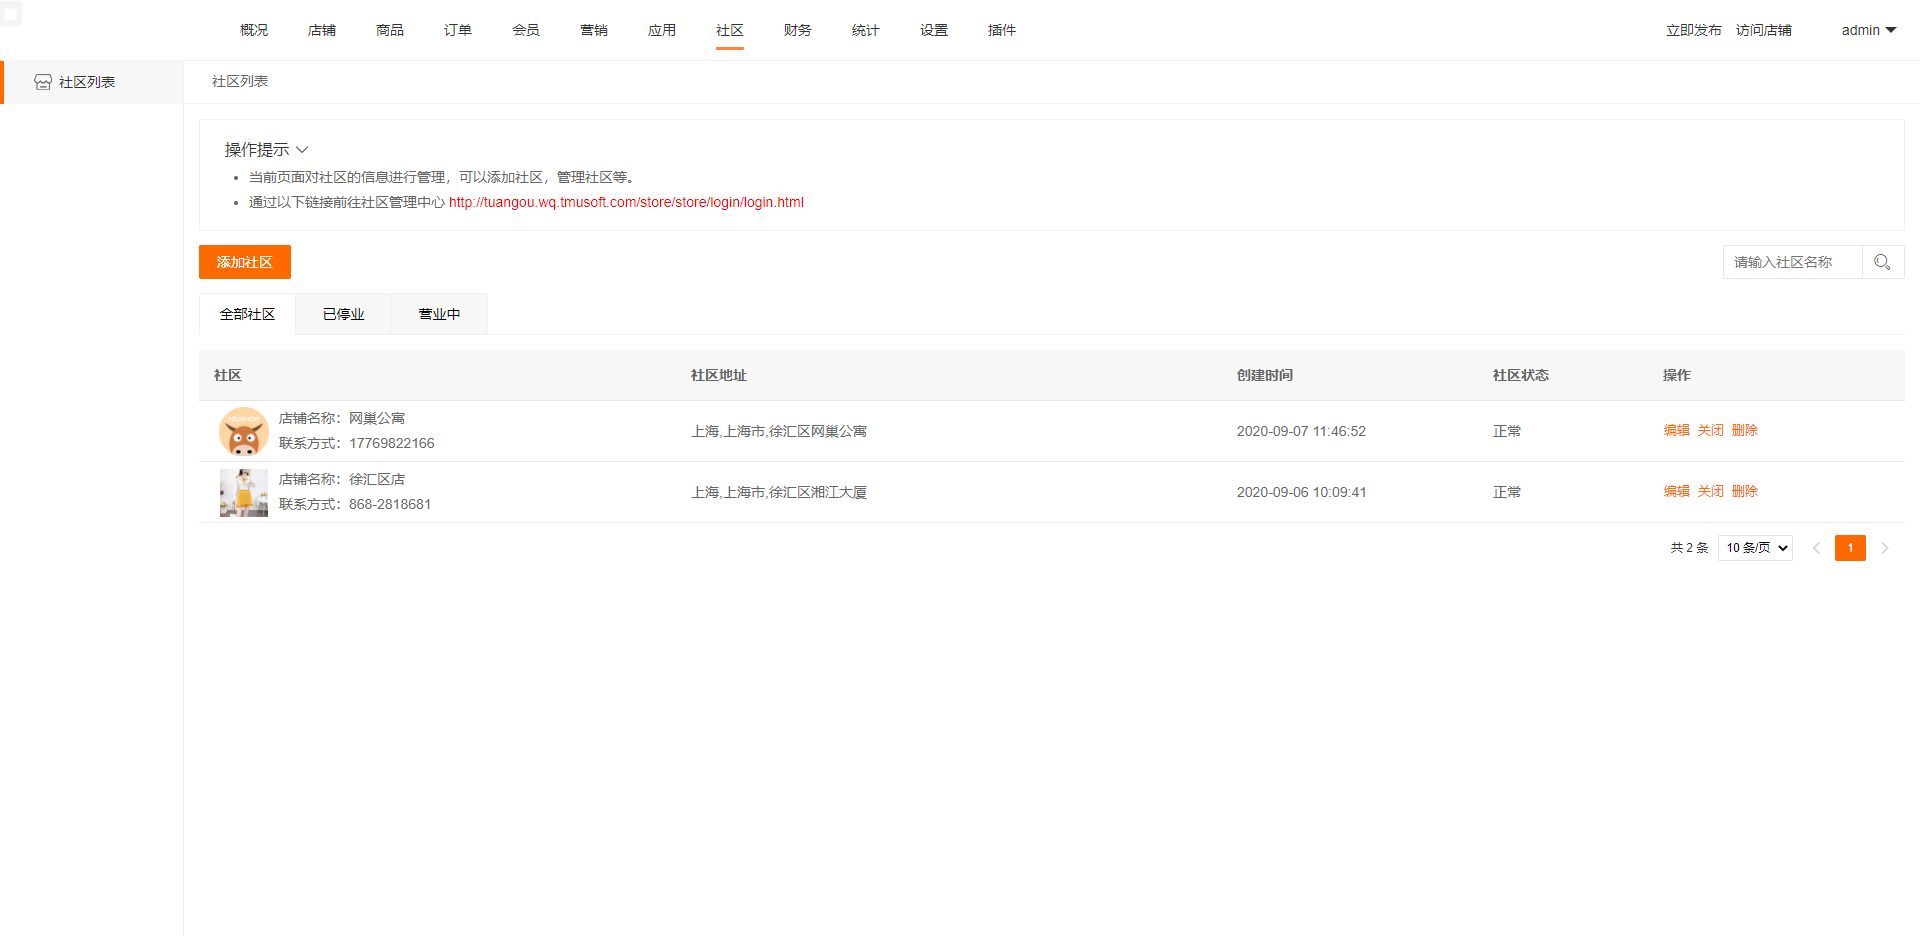Click the previous page arrow

click(x=1817, y=548)
